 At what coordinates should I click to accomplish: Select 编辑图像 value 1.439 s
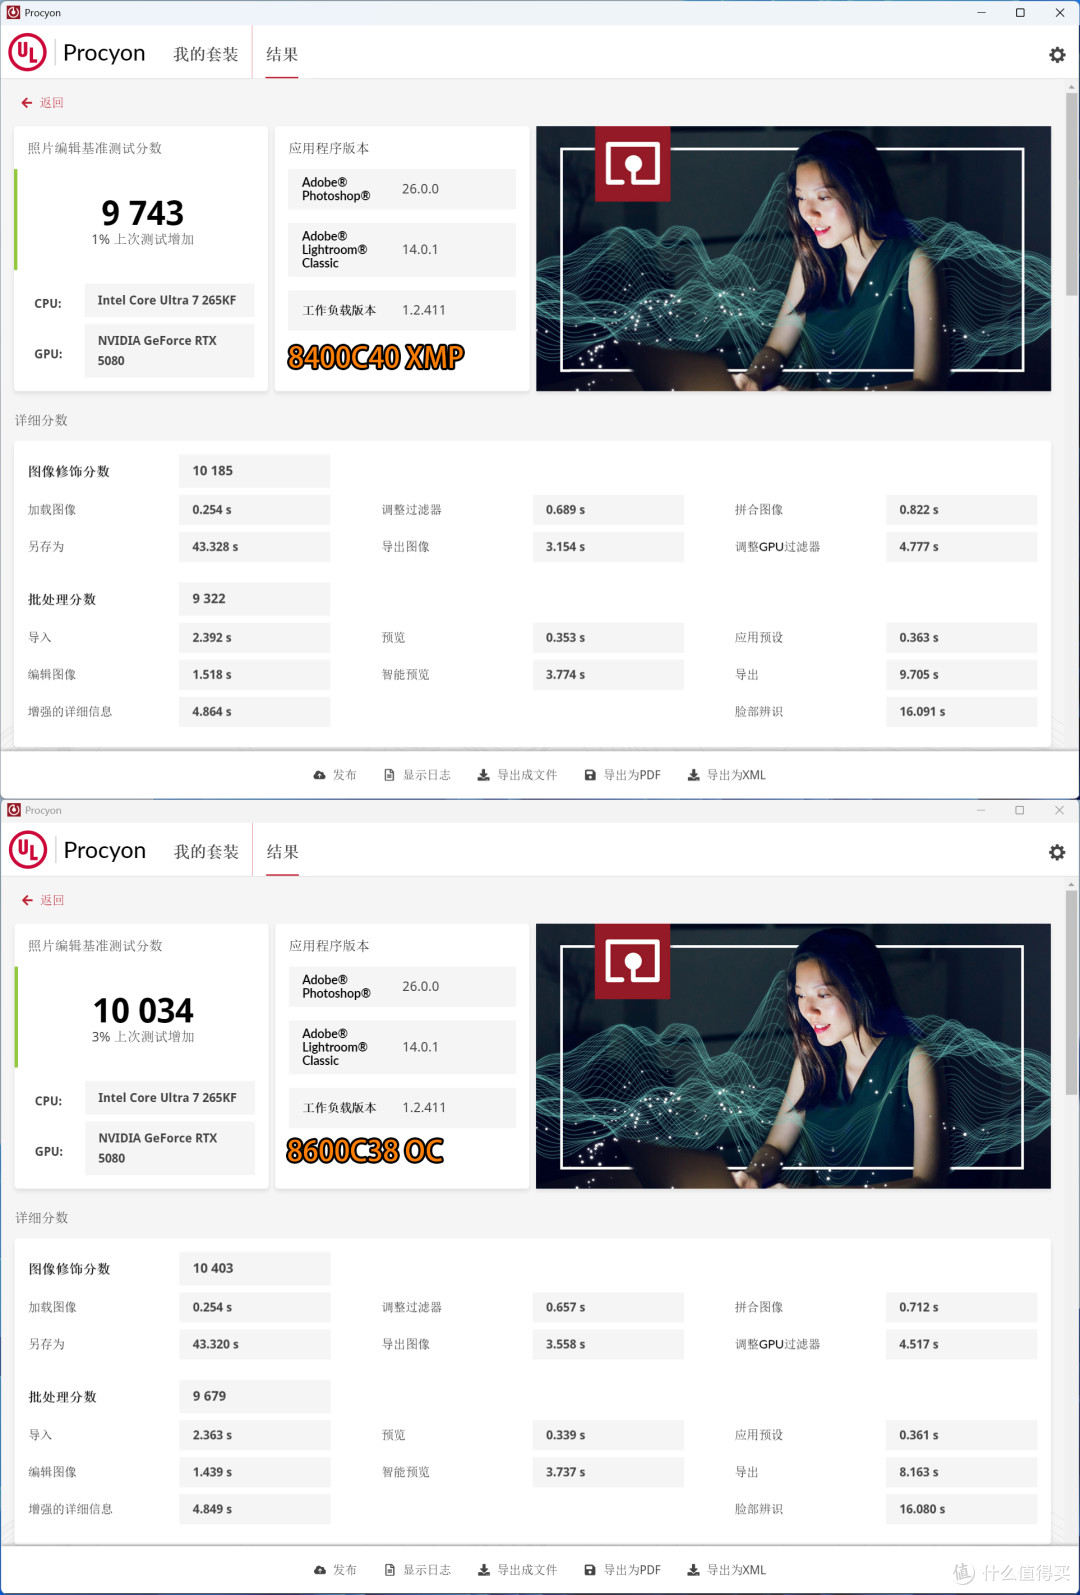tap(254, 1472)
